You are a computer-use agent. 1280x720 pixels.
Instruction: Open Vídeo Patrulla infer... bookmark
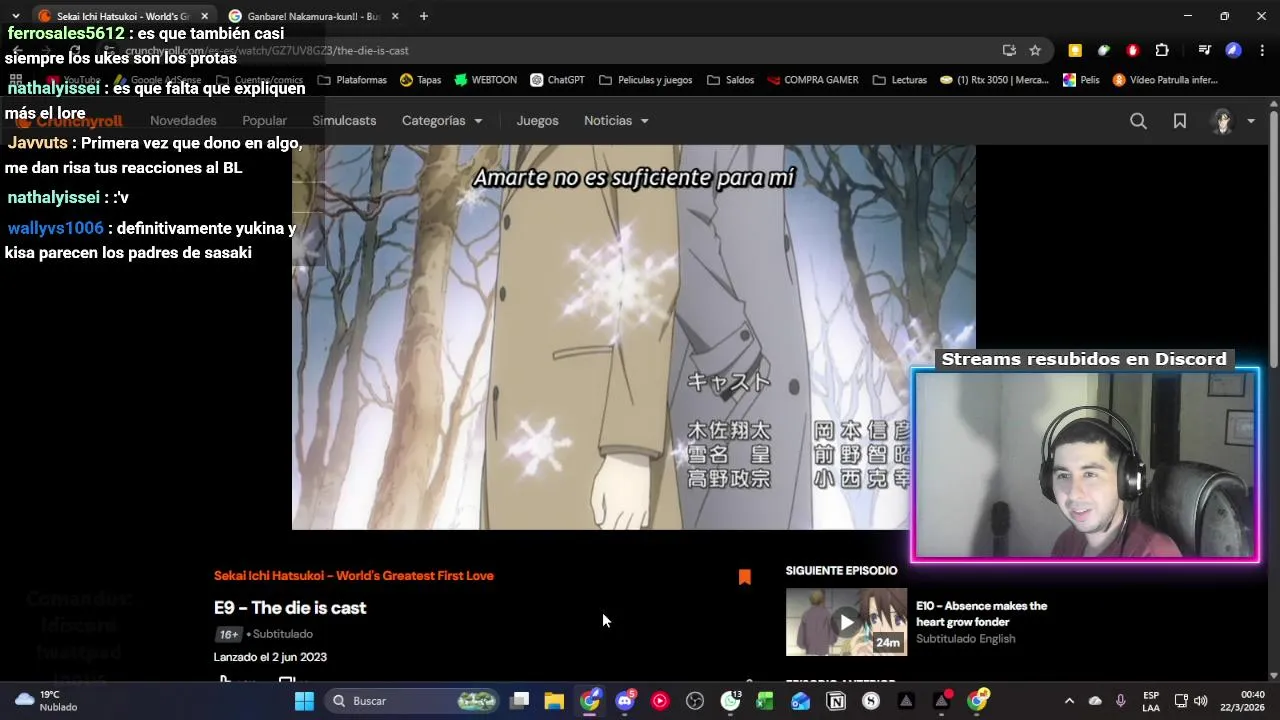[1165, 80]
